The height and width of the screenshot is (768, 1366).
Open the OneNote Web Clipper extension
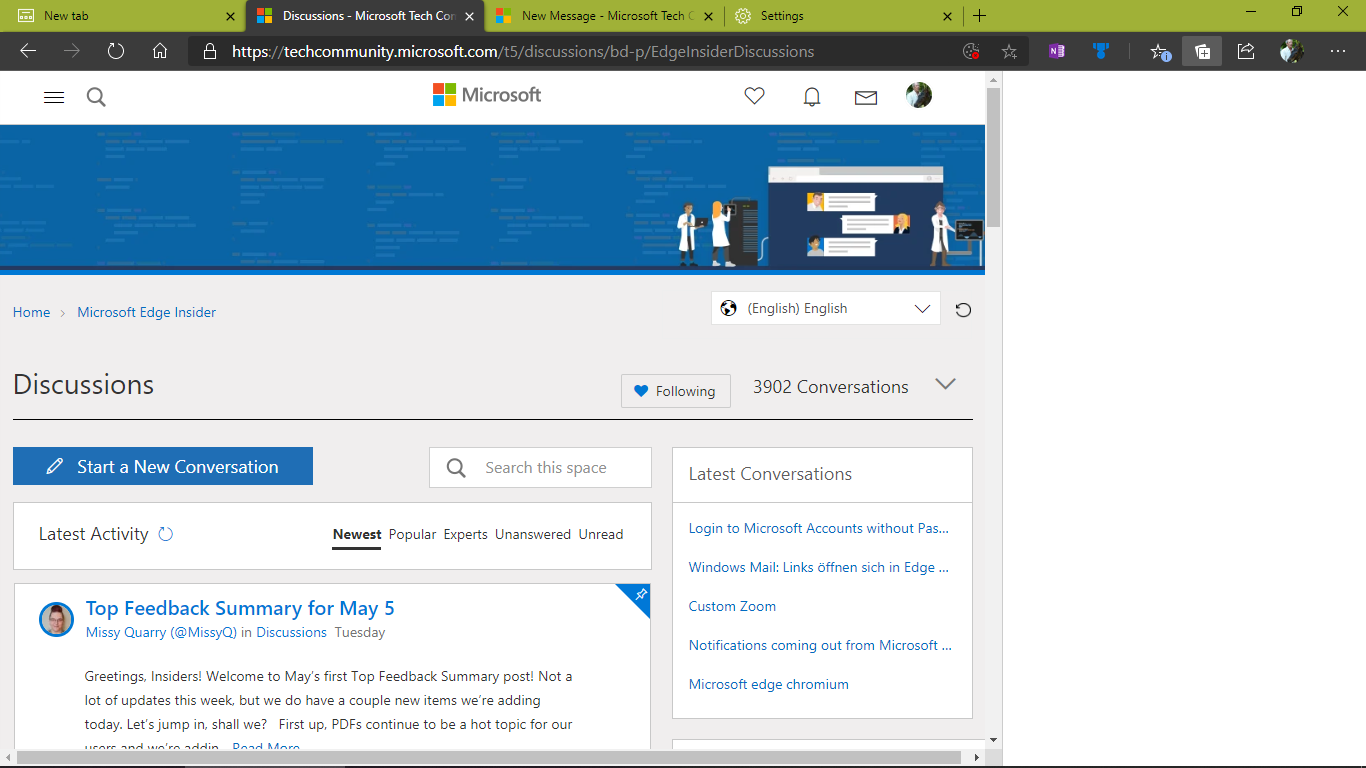click(1057, 51)
